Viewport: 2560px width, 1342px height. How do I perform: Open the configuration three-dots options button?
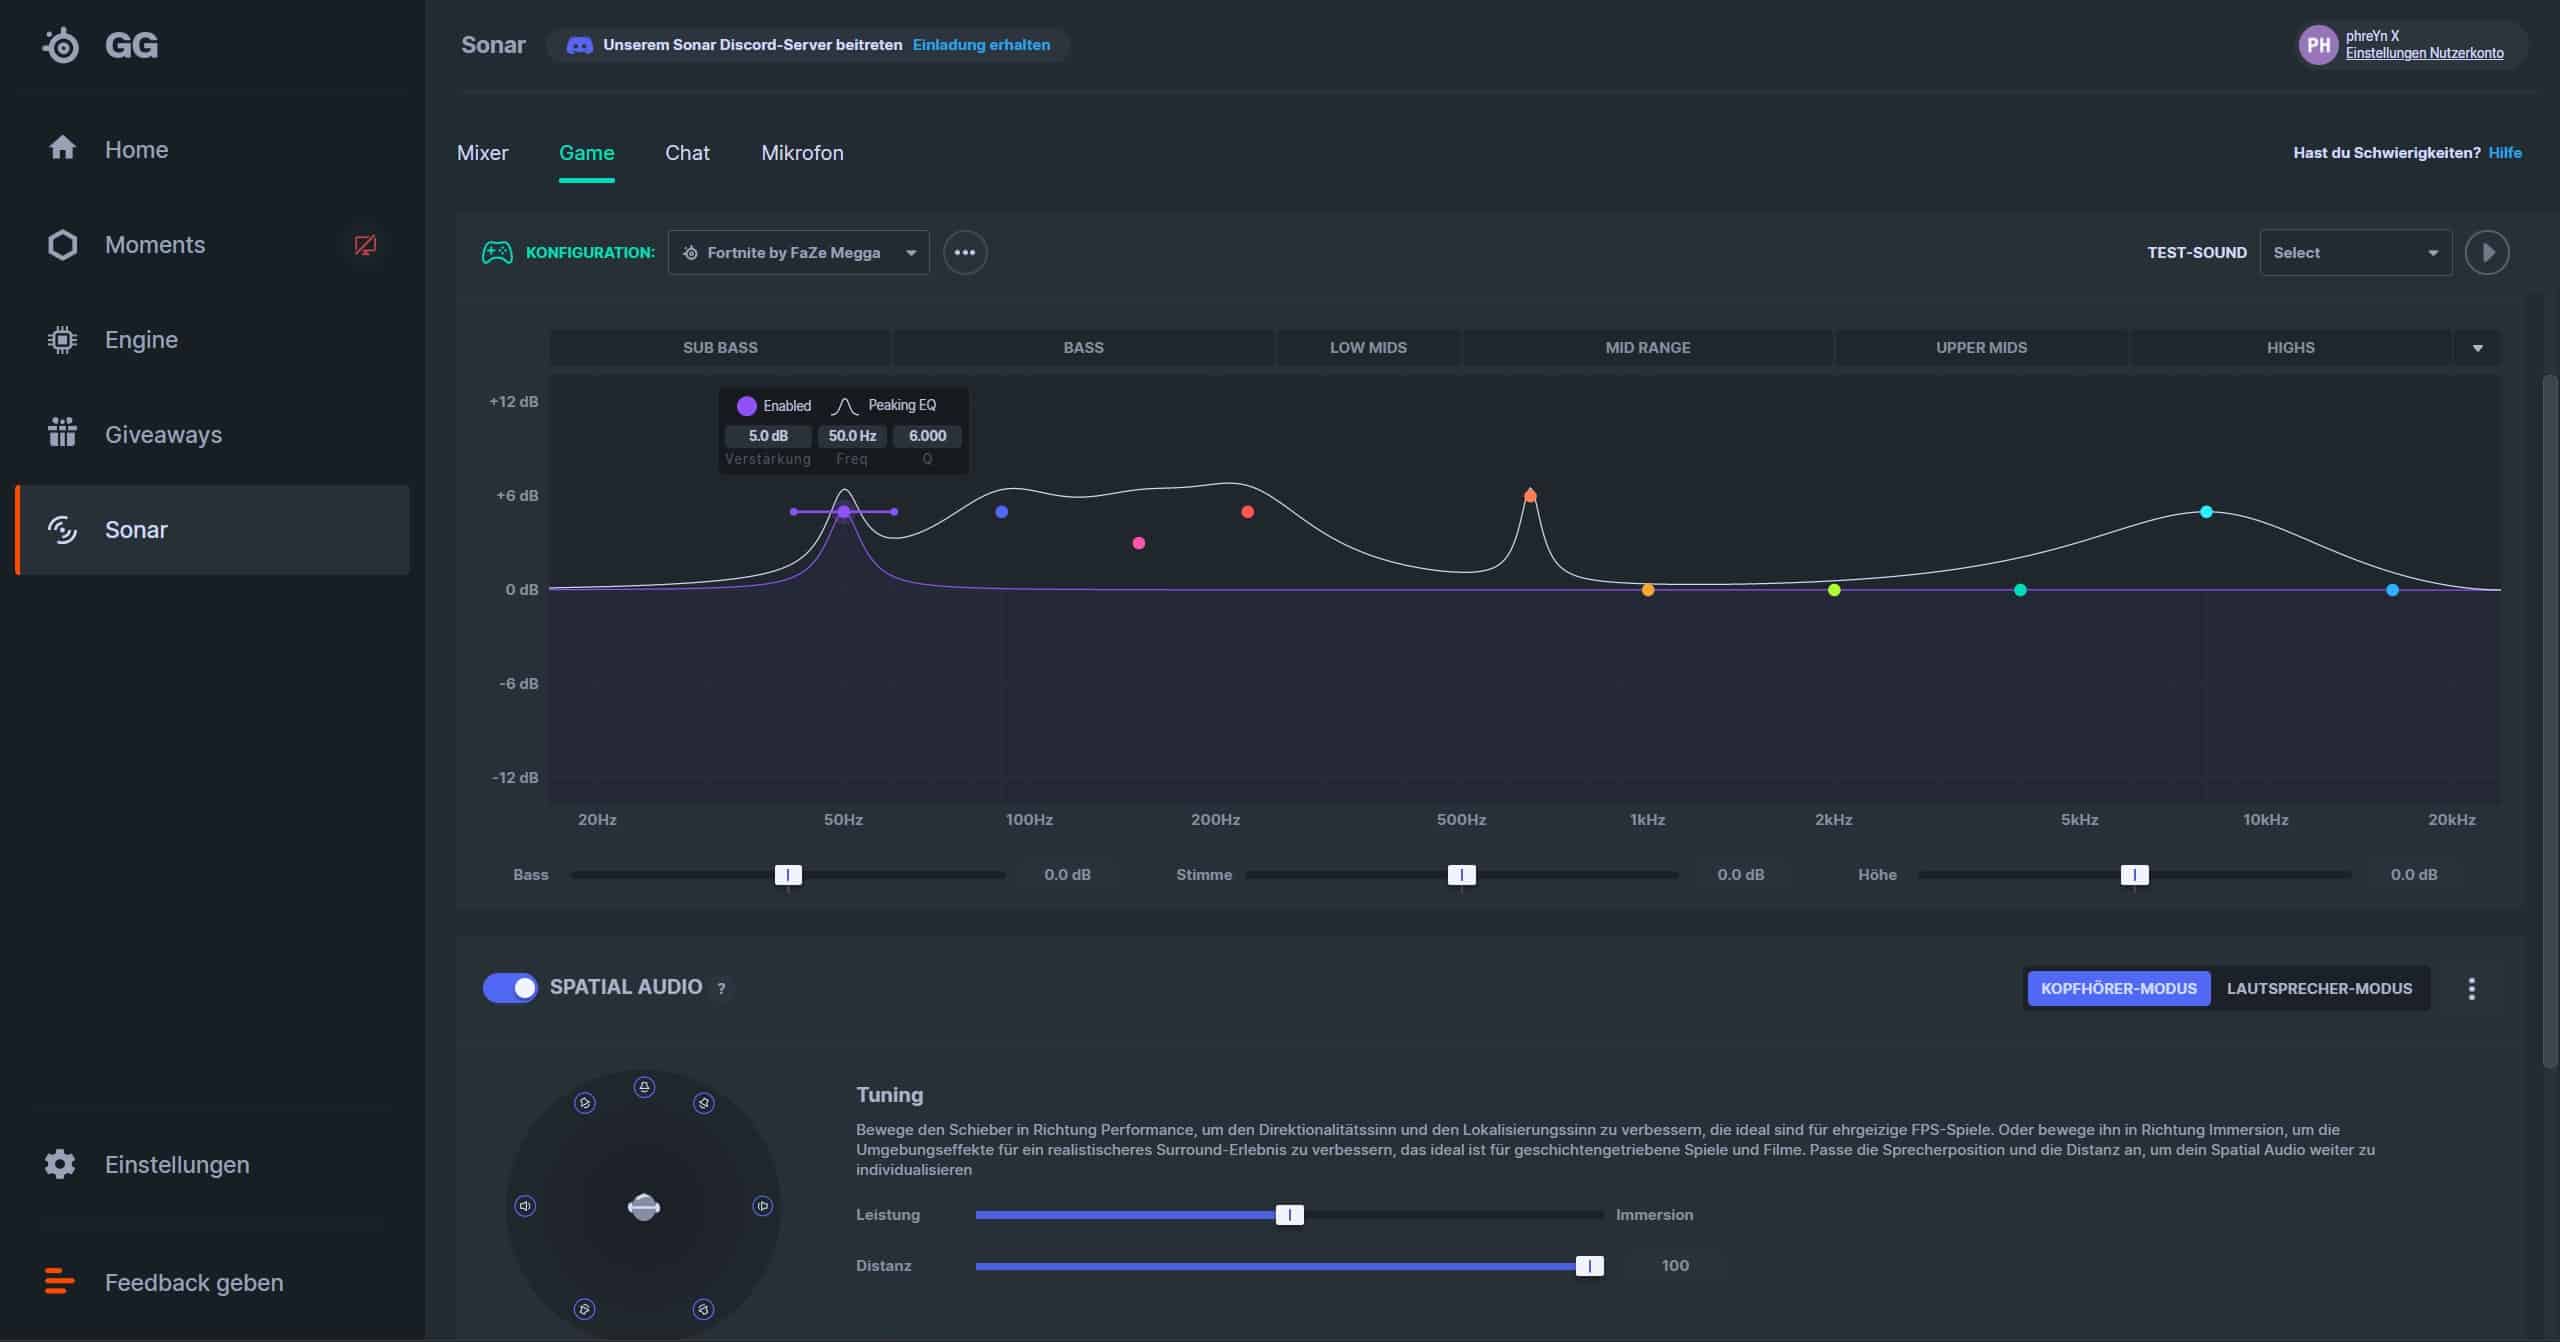pos(964,253)
